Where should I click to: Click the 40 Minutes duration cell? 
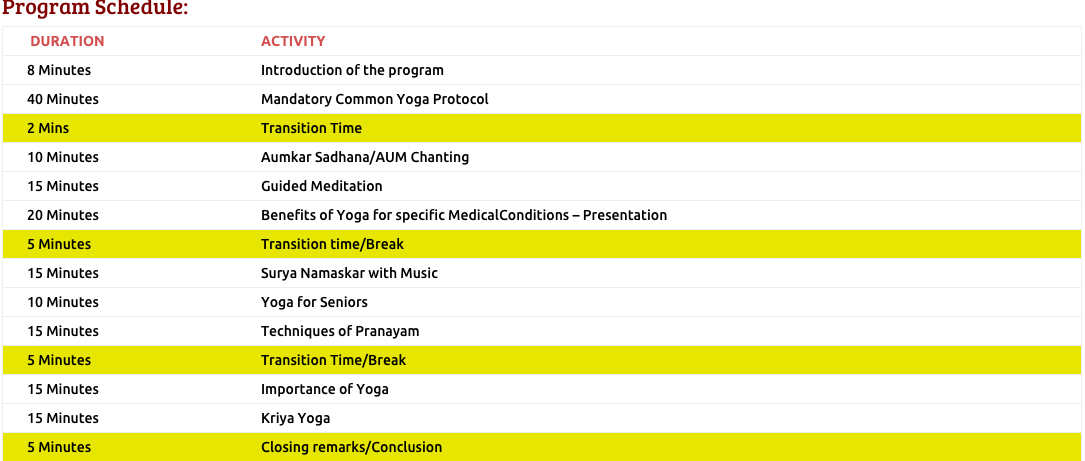tap(63, 99)
